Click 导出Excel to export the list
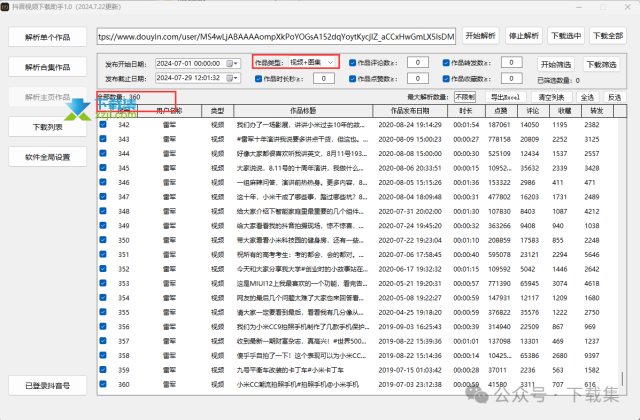Image resolution: width=640 pixels, height=420 pixels. pos(504,98)
